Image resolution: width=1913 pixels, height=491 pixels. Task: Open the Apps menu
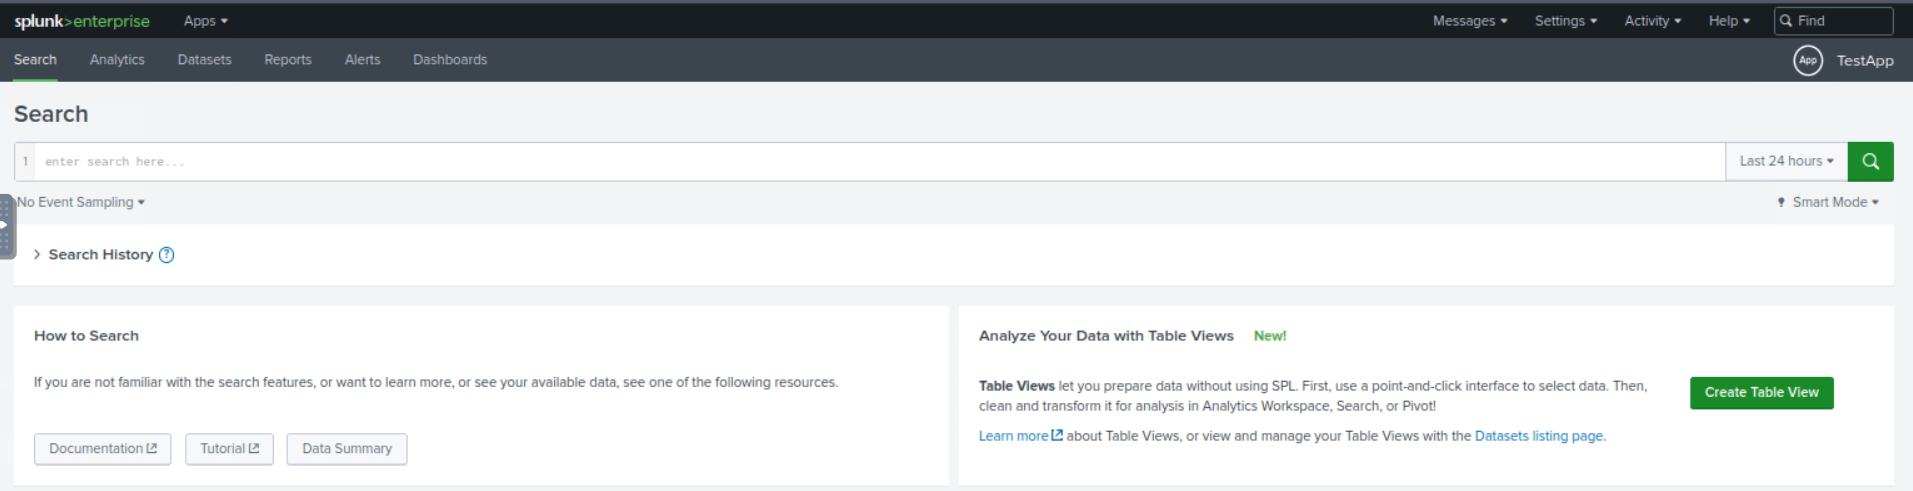coord(205,21)
